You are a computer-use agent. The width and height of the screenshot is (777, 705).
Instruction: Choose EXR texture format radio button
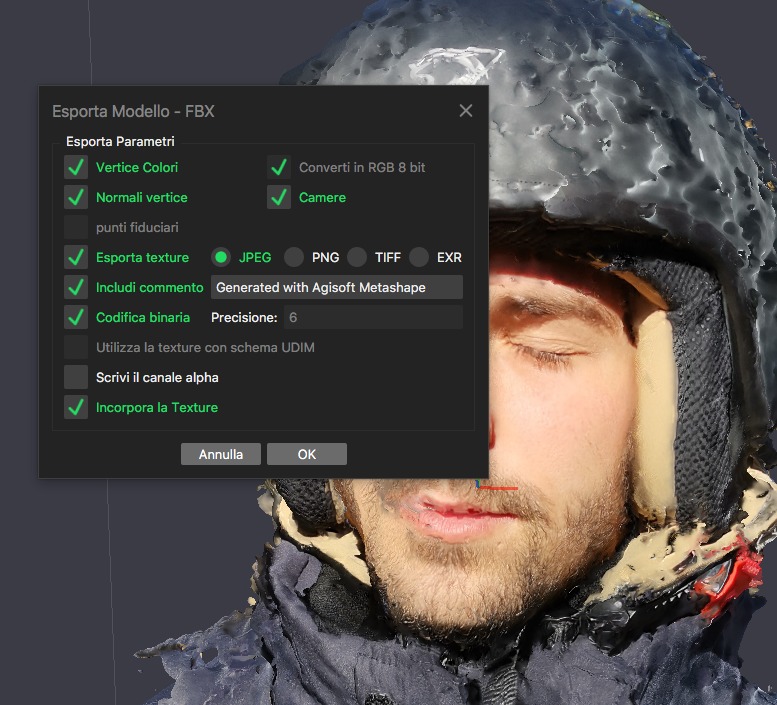point(419,257)
